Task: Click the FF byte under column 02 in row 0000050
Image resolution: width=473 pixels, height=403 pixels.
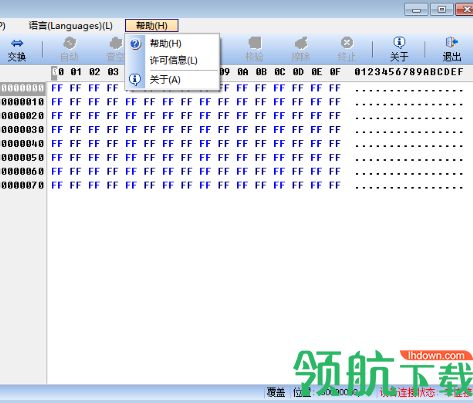Action: tap(94, 157)
